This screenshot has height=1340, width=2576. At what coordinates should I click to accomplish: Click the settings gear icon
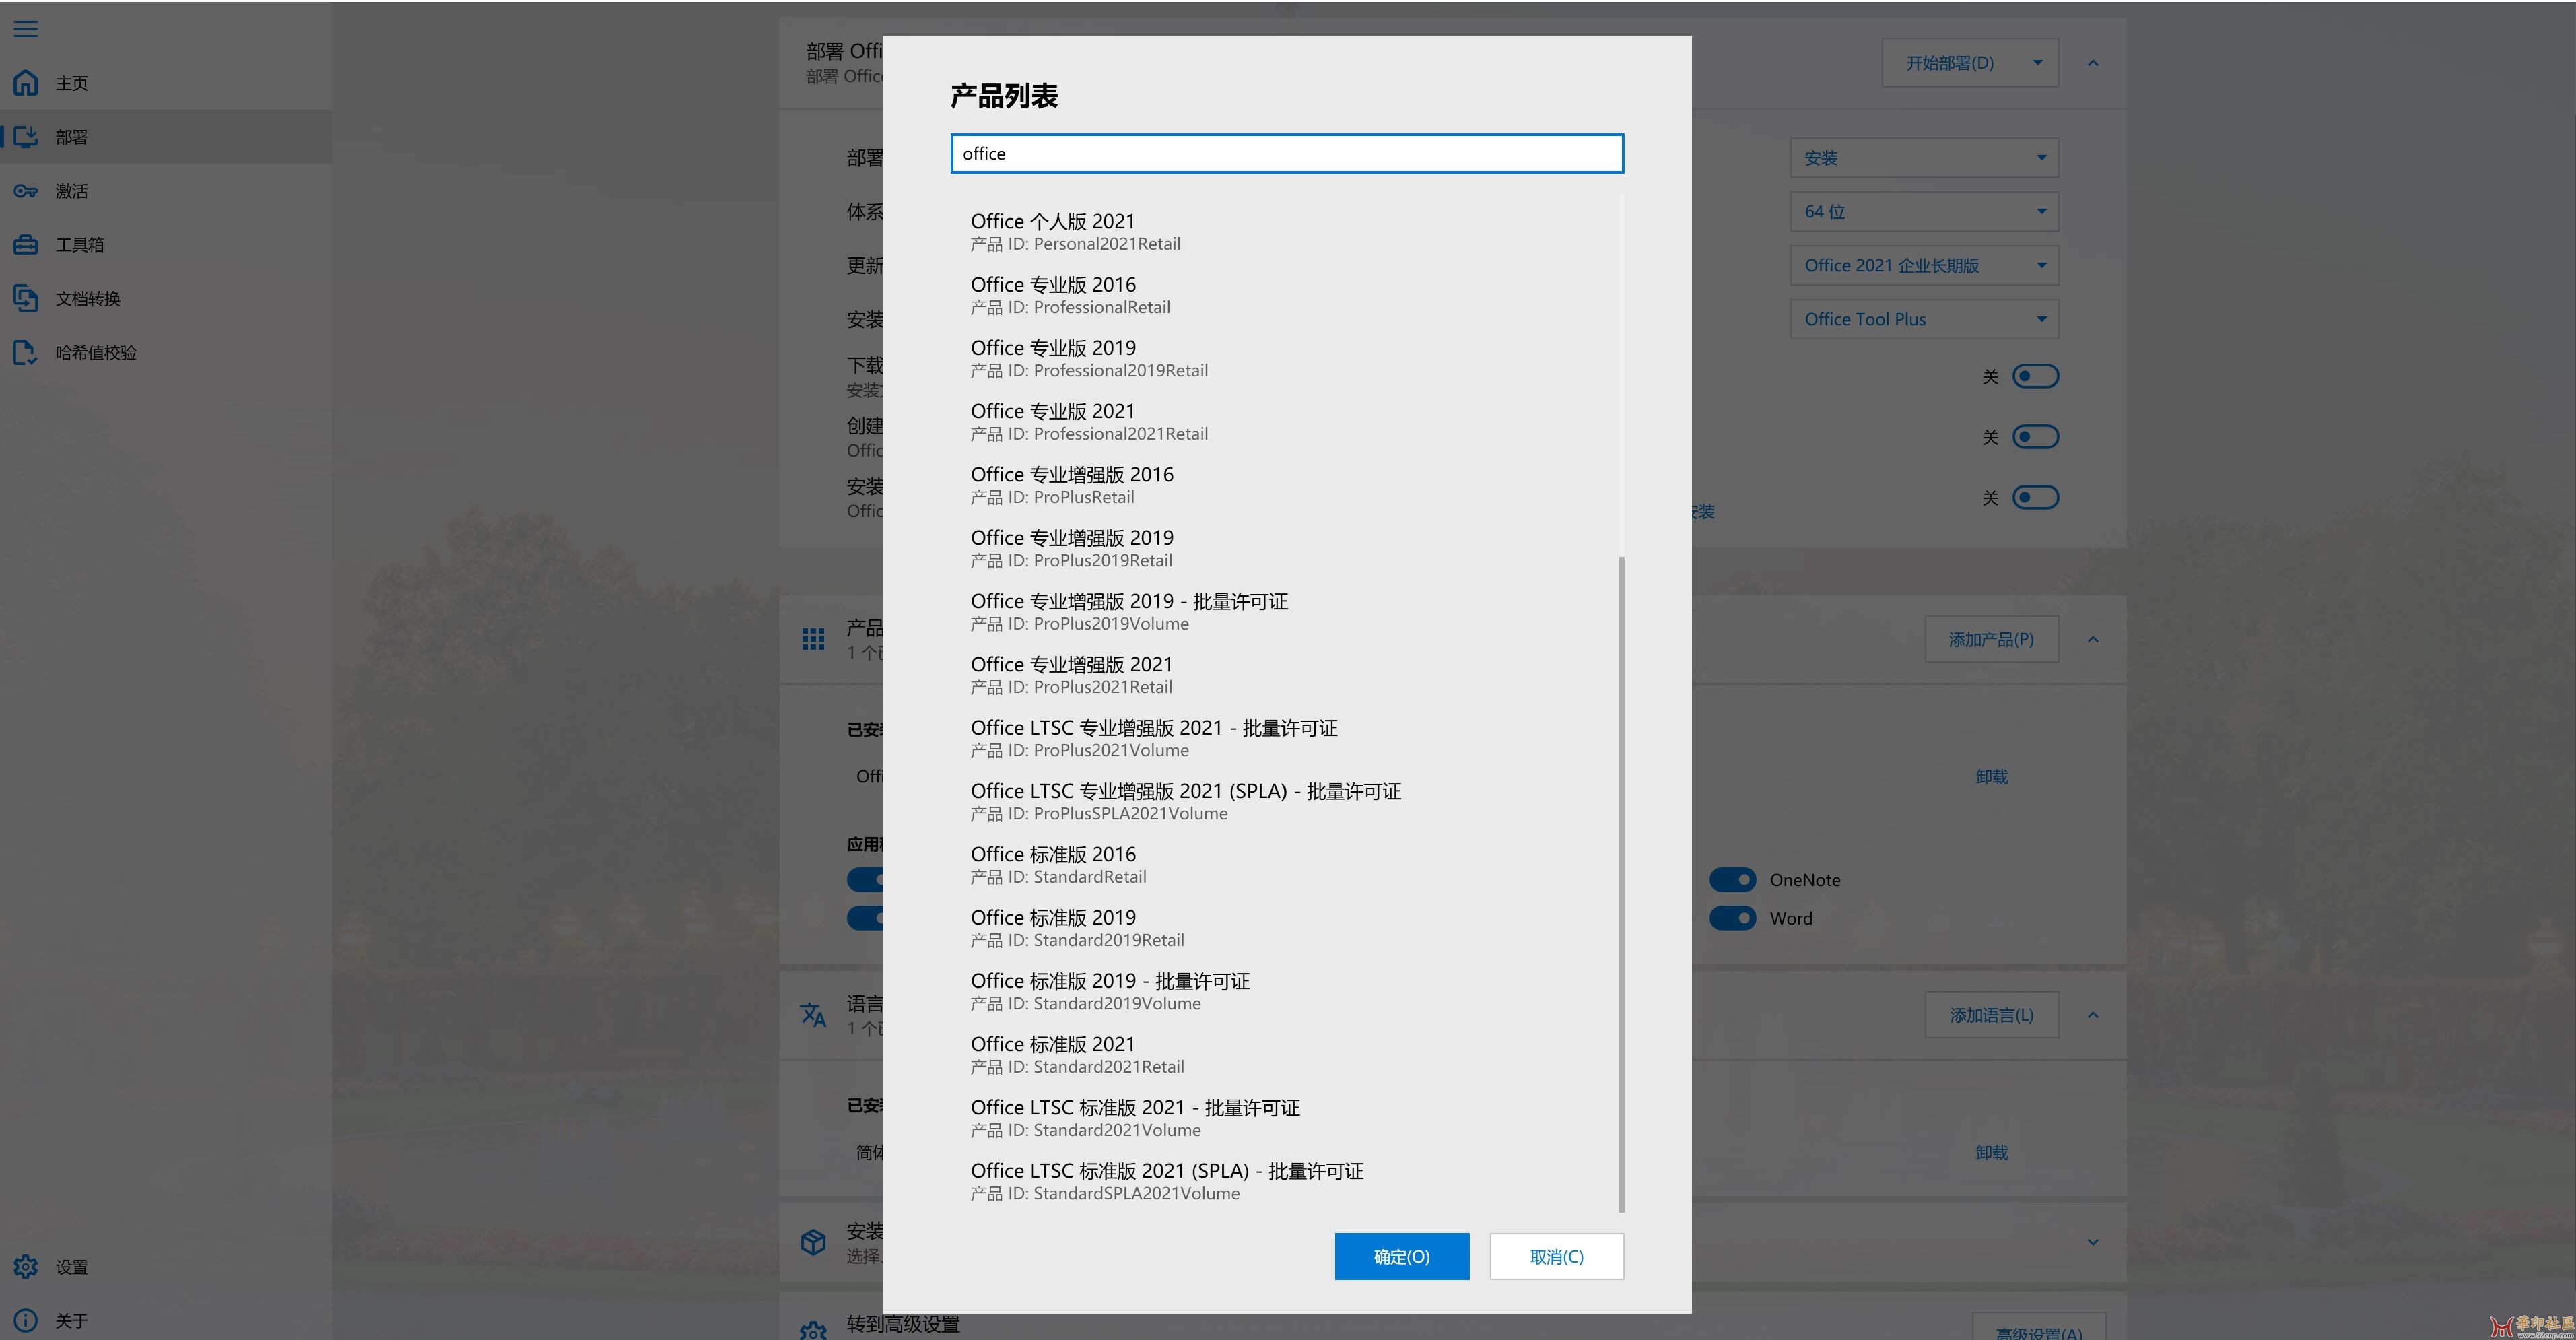coord(25,1267)
